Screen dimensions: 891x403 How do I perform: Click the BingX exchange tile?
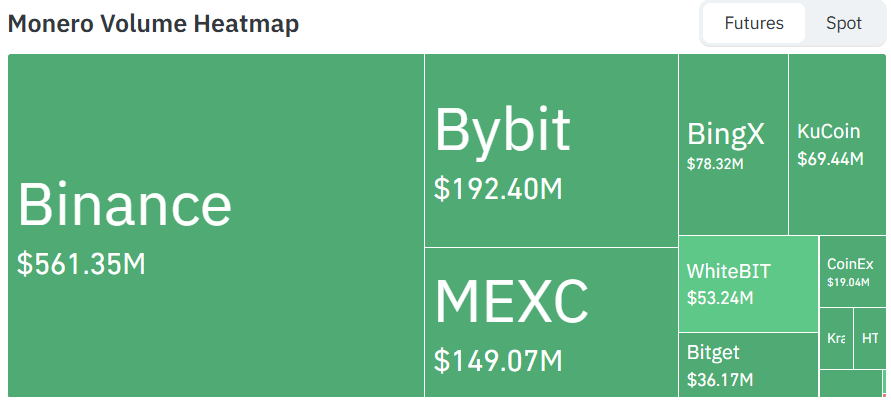coord(733,144)
